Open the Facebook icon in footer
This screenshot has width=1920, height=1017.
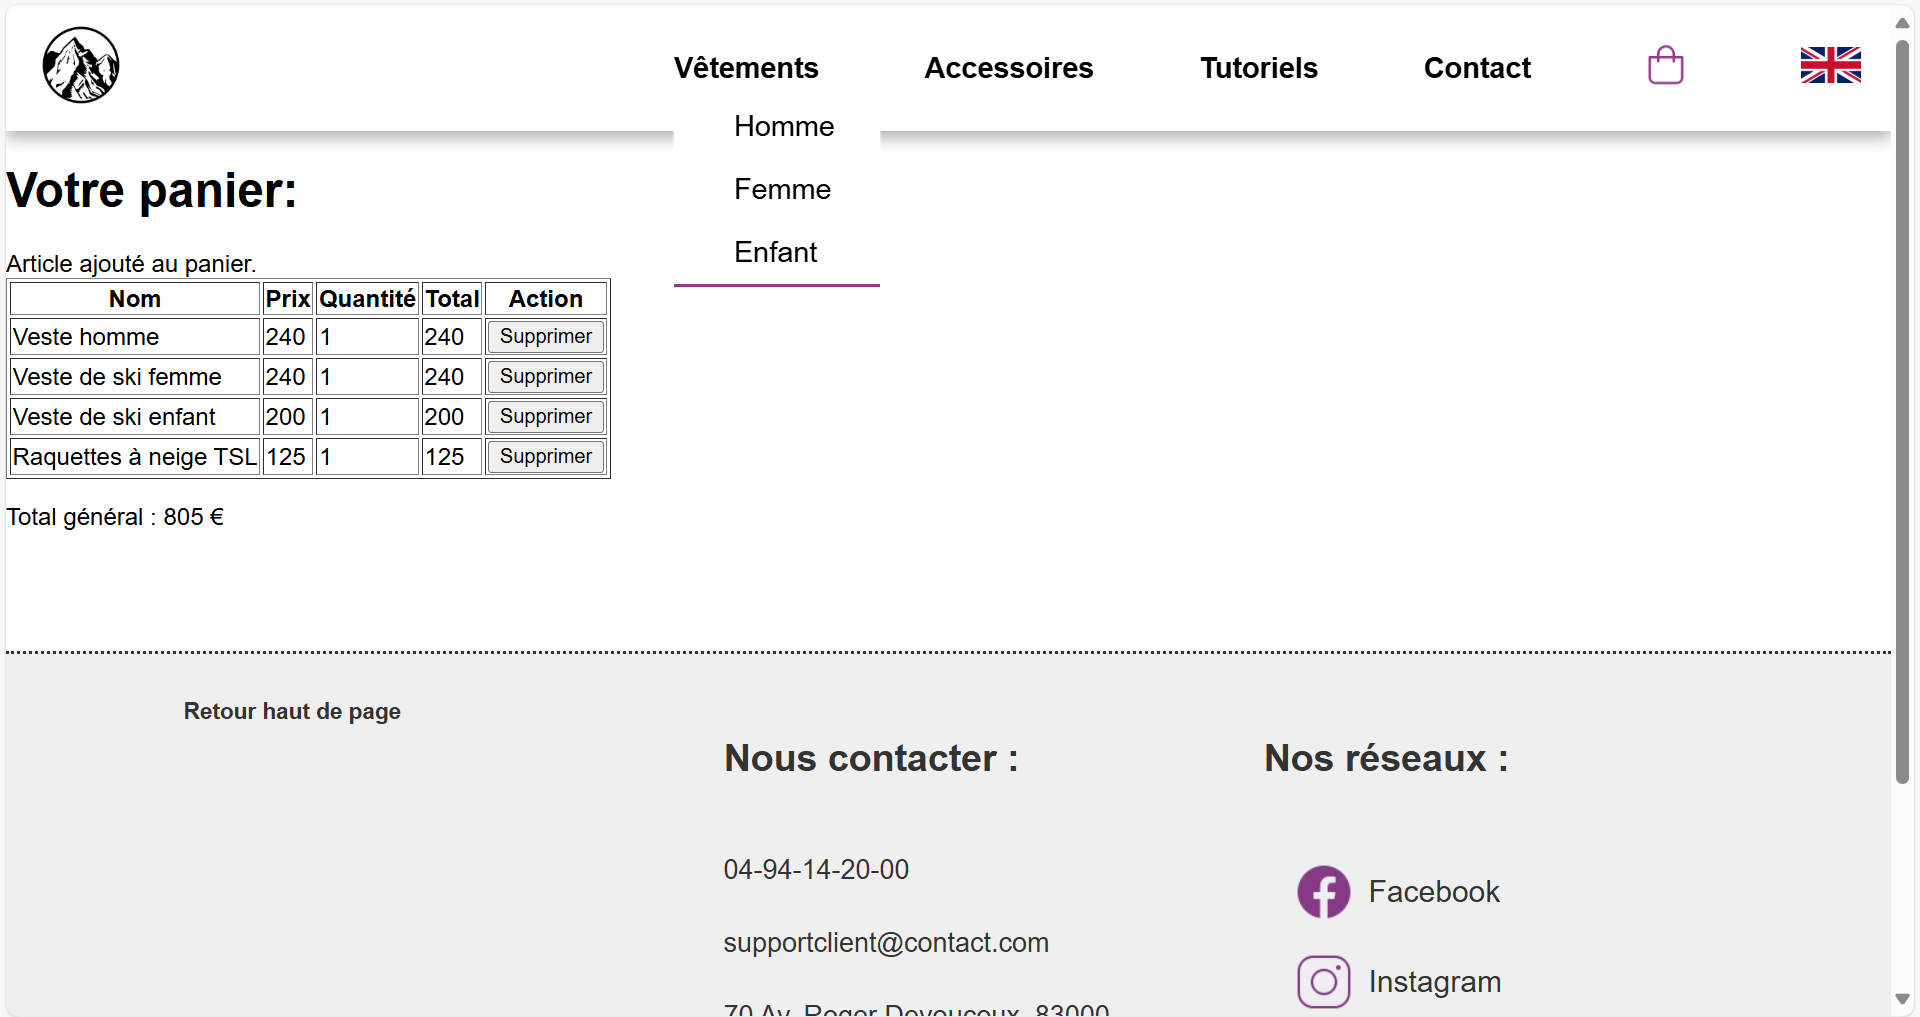pos(1323,891)
